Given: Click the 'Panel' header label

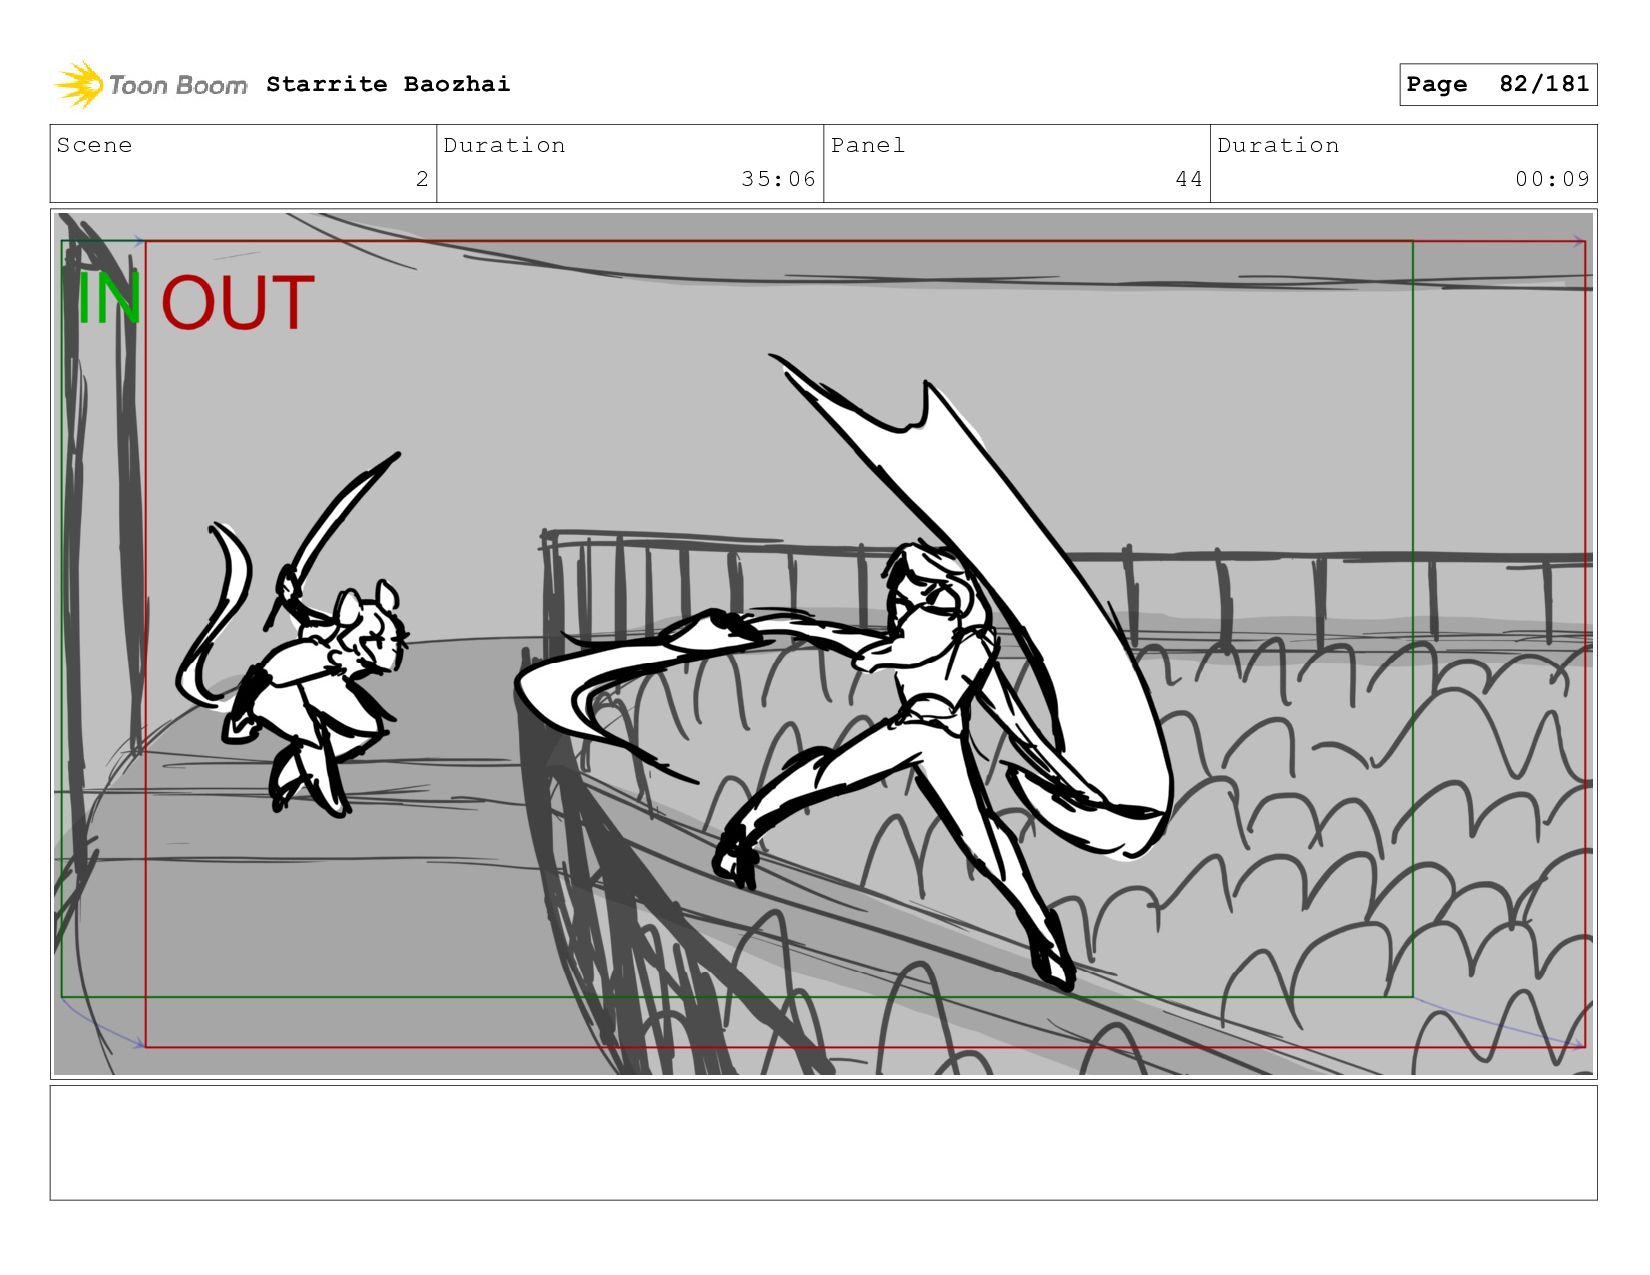Looking at the screenshot, I should pyautogui.click(x=868, y=145).
